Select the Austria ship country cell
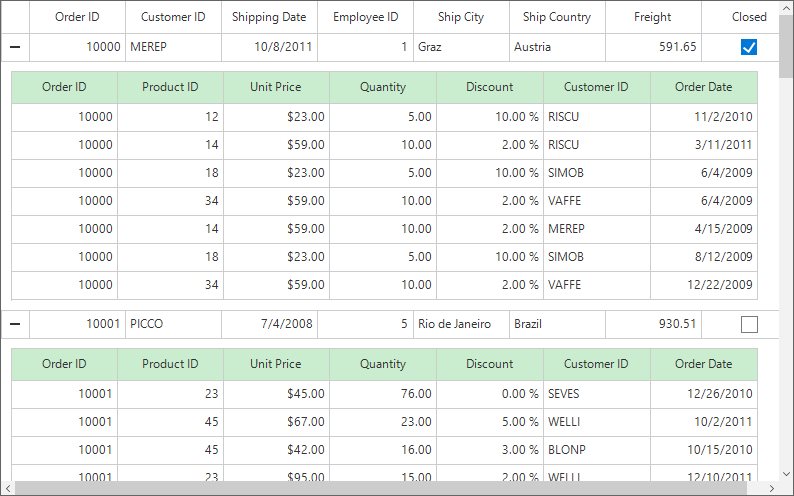This screenshot has height=496, width=794. pyautogui.click(x=556, y=47)
